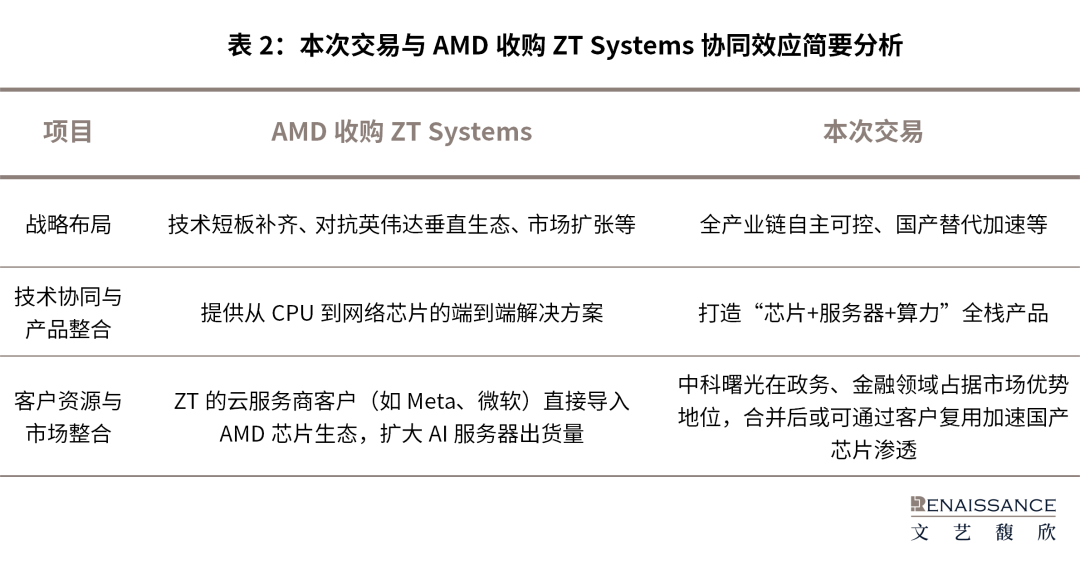Click the CPU 到网络芯片 solution cell
Image resolution: width=1080 pixels, height=570 pixels.
402,313
